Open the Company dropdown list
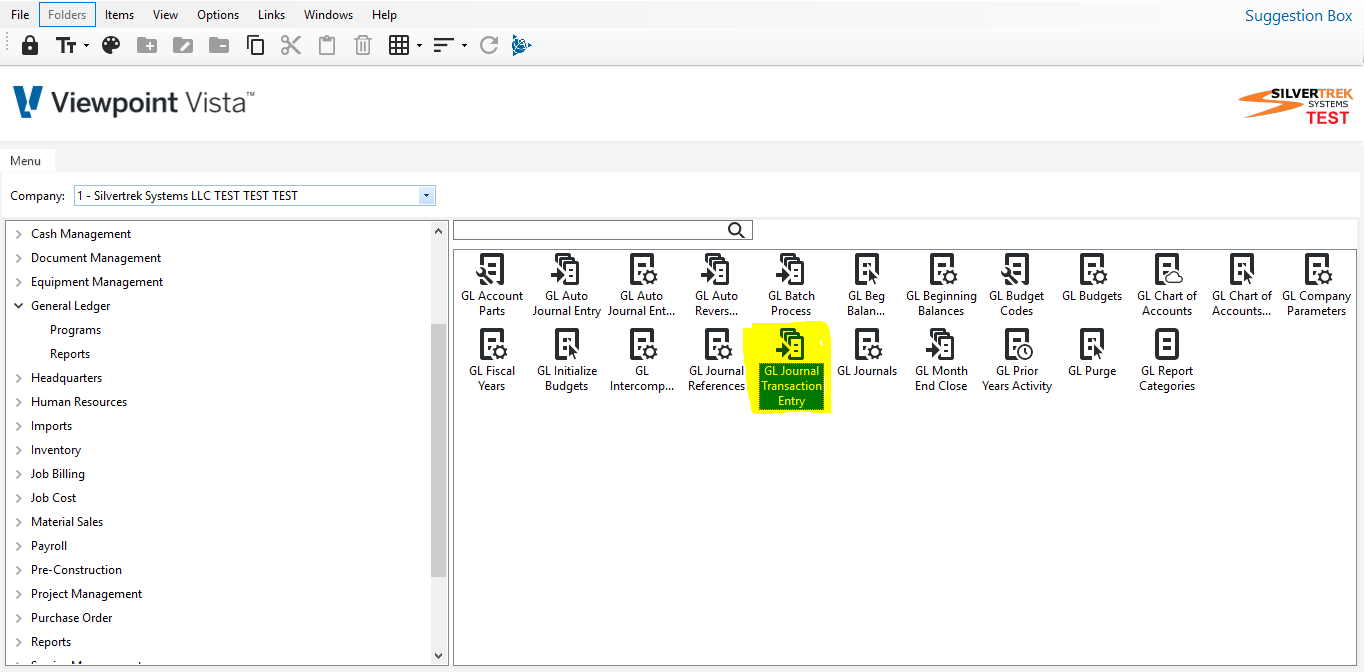The width and height of the screenshot is (1364, 672). click(427, 196)
